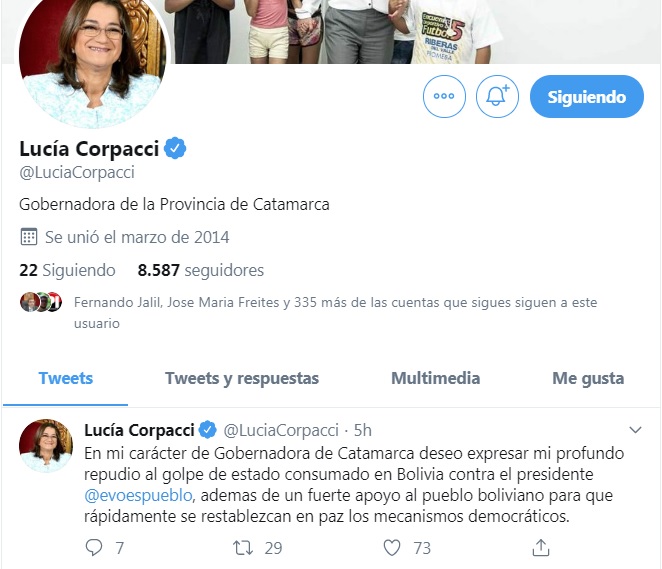Expand the tweet options chevron
Viewport: 662px width, 569px height.
(x=635, y=430)
